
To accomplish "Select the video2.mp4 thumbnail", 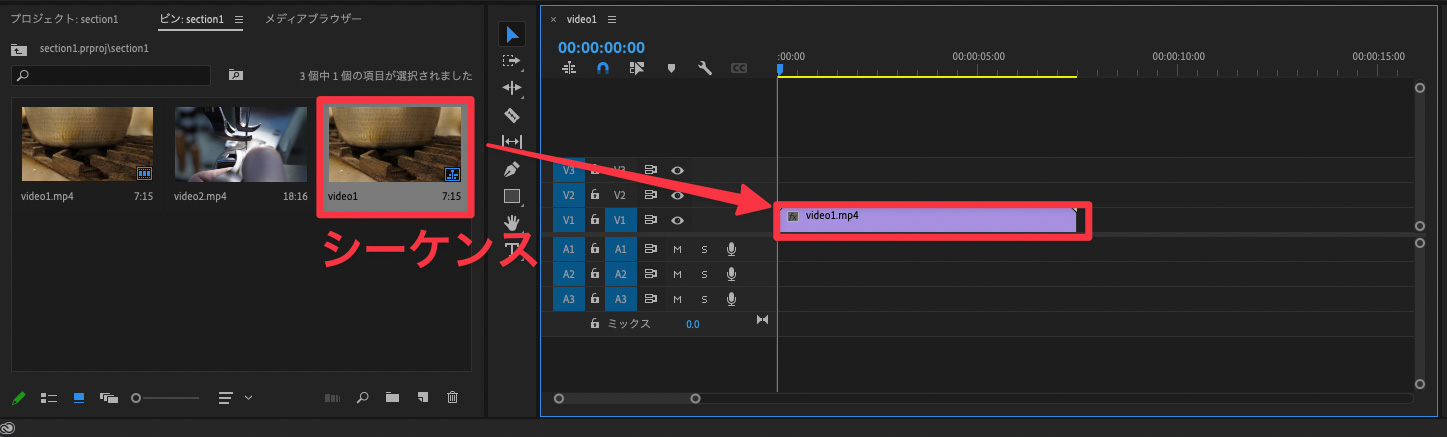I will [x=241, y=144].
